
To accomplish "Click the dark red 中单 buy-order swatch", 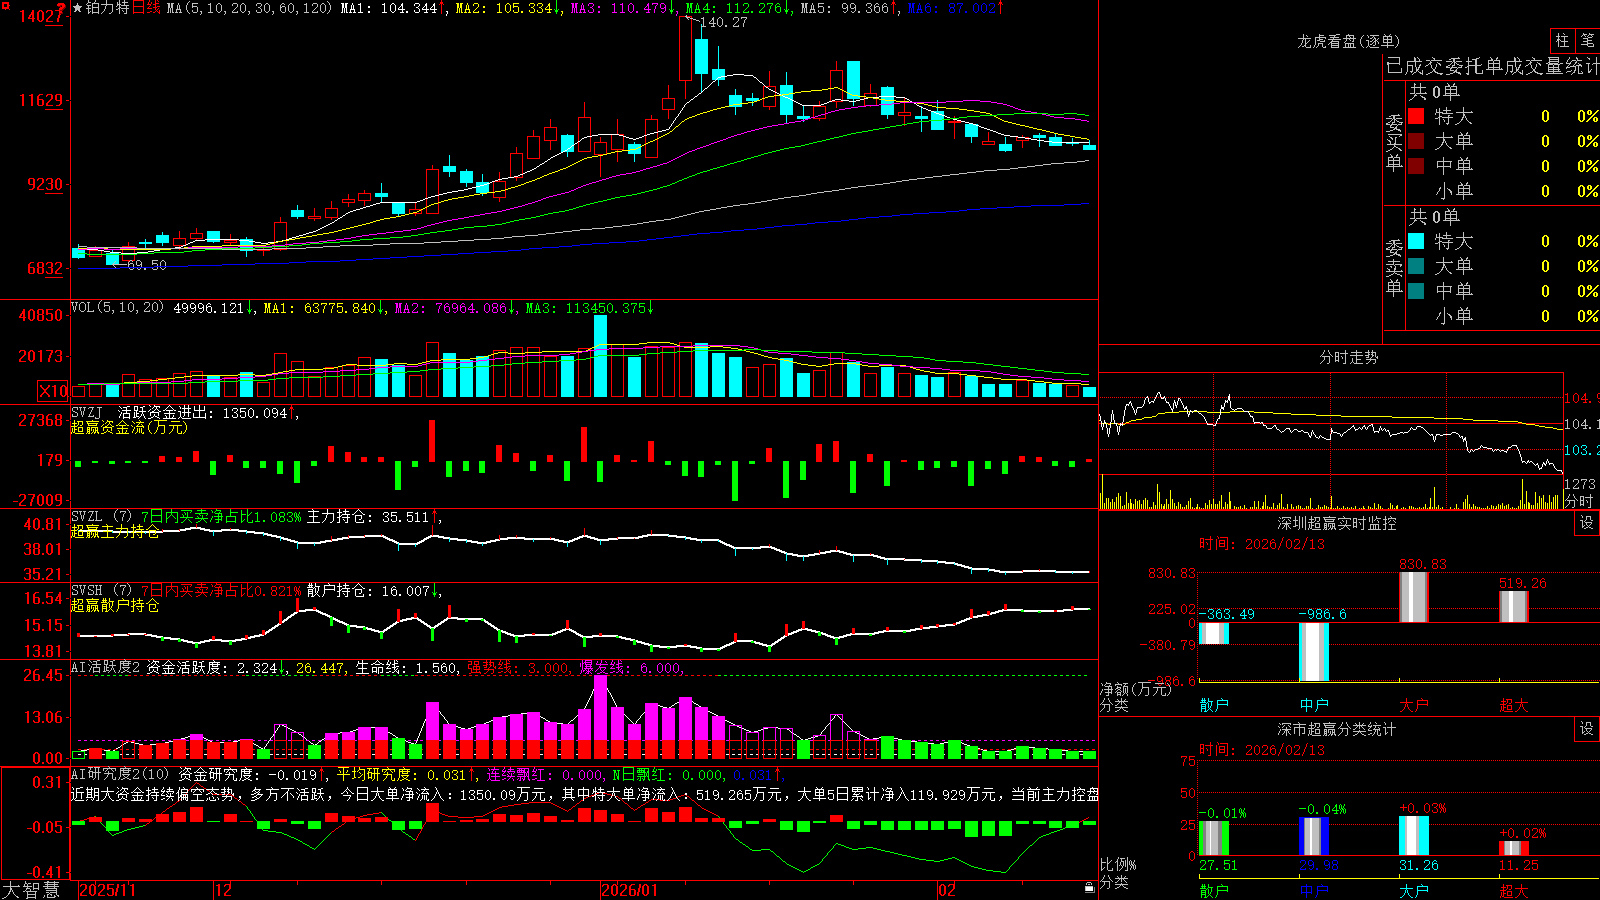I will [x=1416, y=165].
